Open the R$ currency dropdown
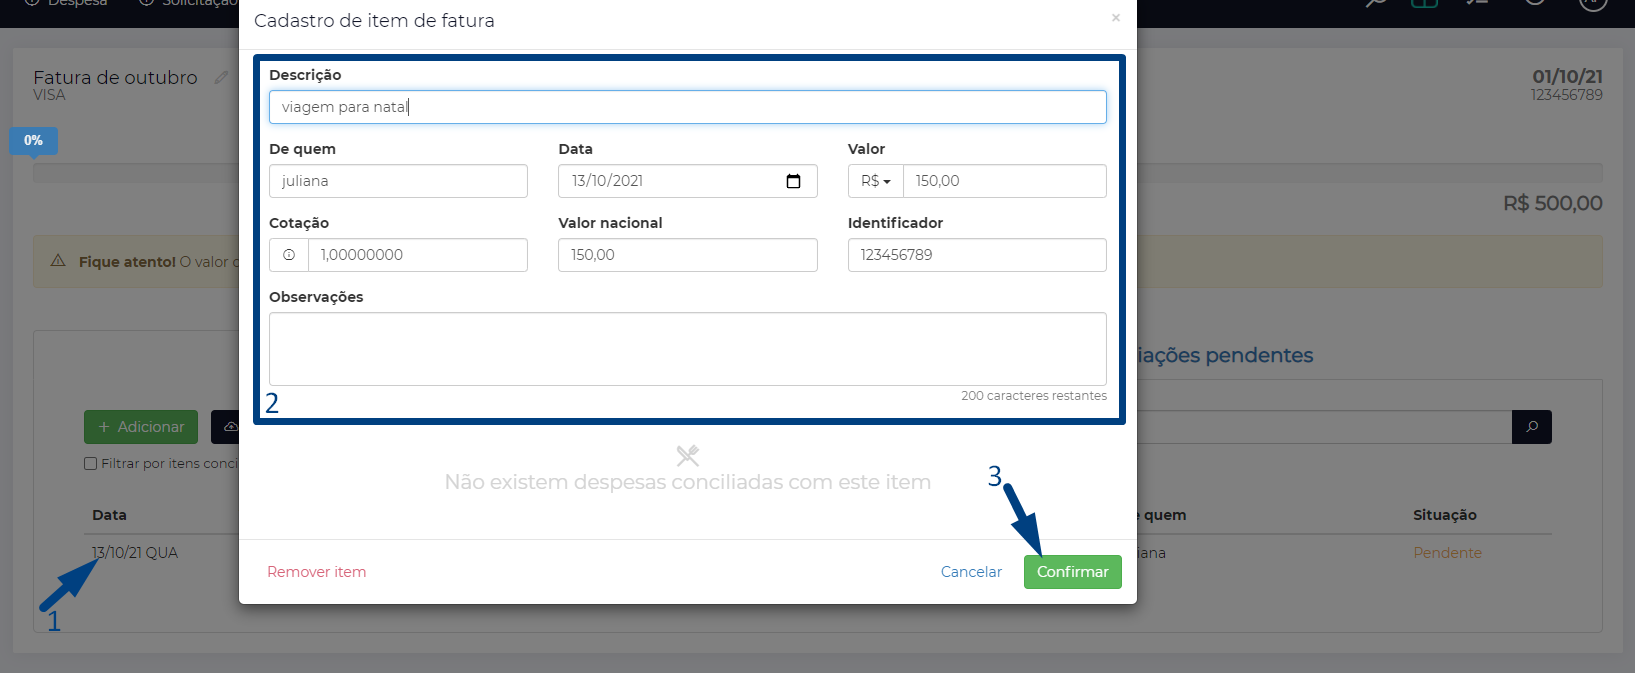1635x673 pixels. coord(876,181)
